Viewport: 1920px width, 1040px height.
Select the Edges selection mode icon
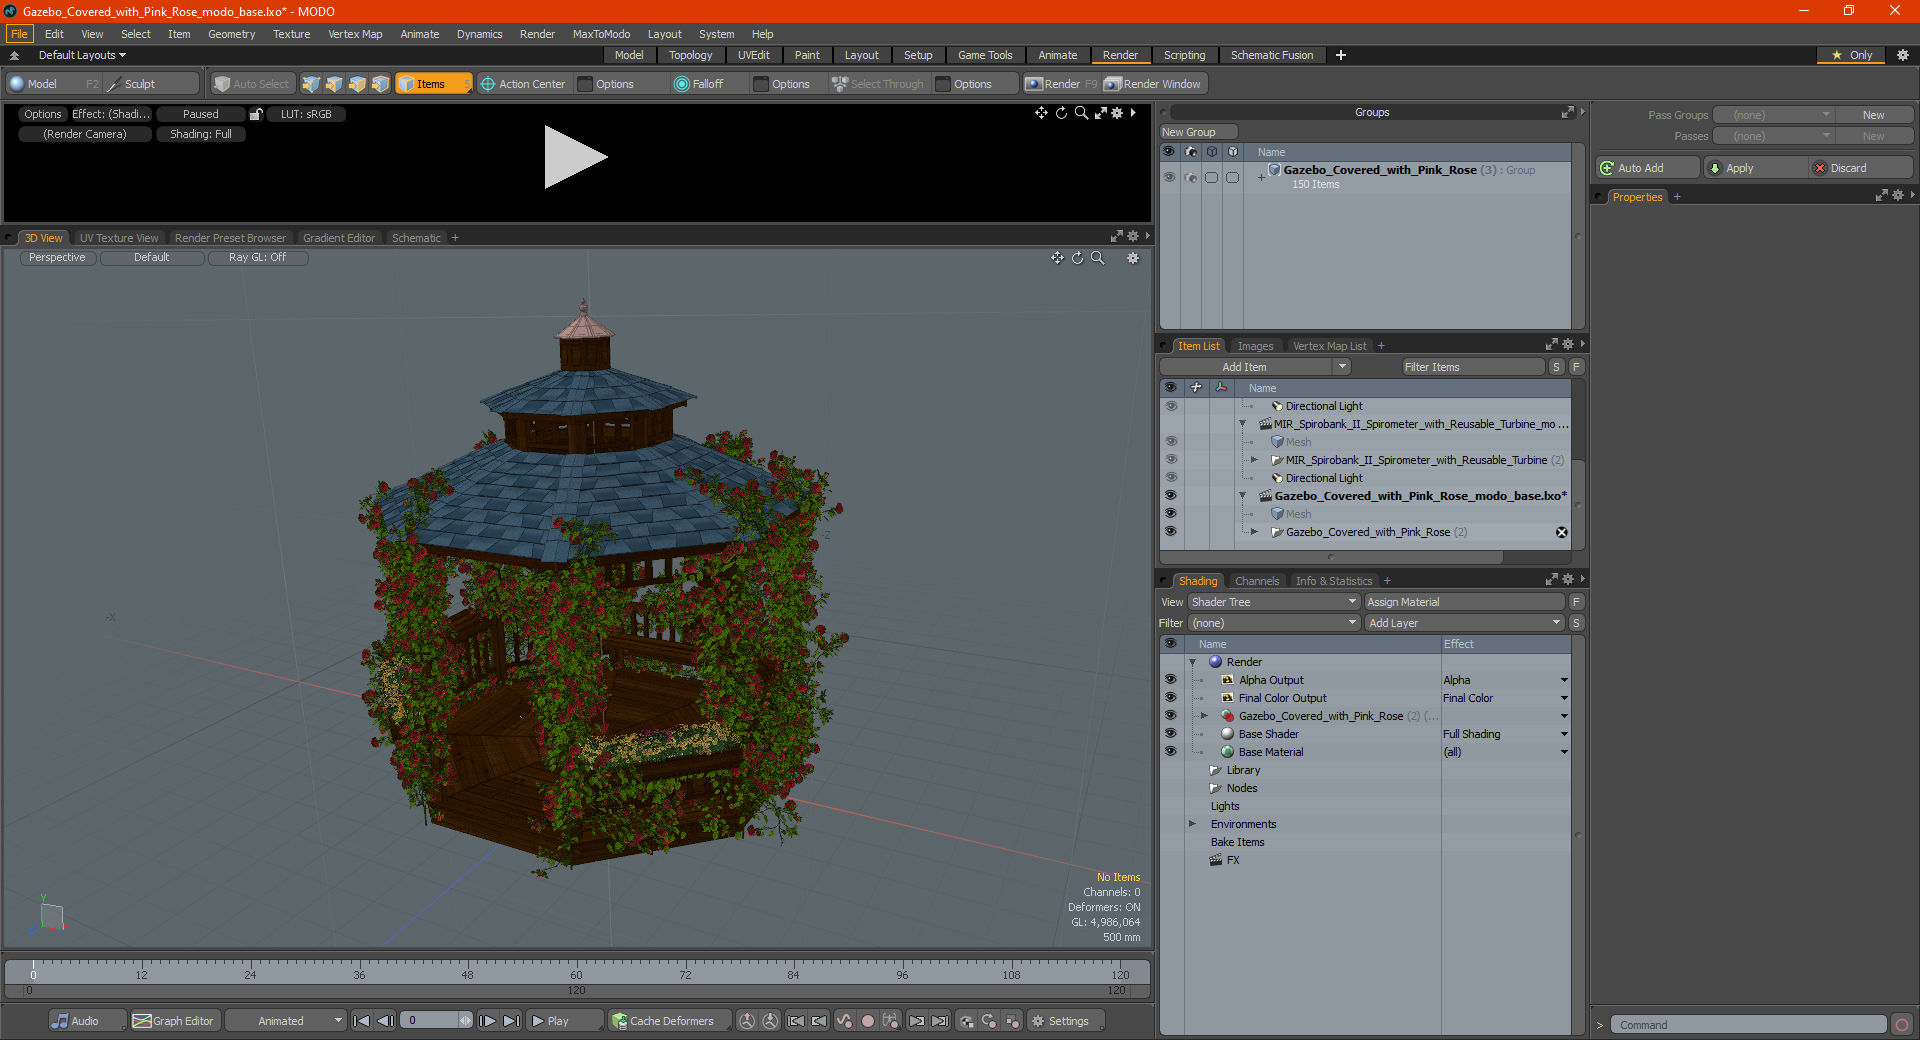pyautogui.click(x=334, y=84)
